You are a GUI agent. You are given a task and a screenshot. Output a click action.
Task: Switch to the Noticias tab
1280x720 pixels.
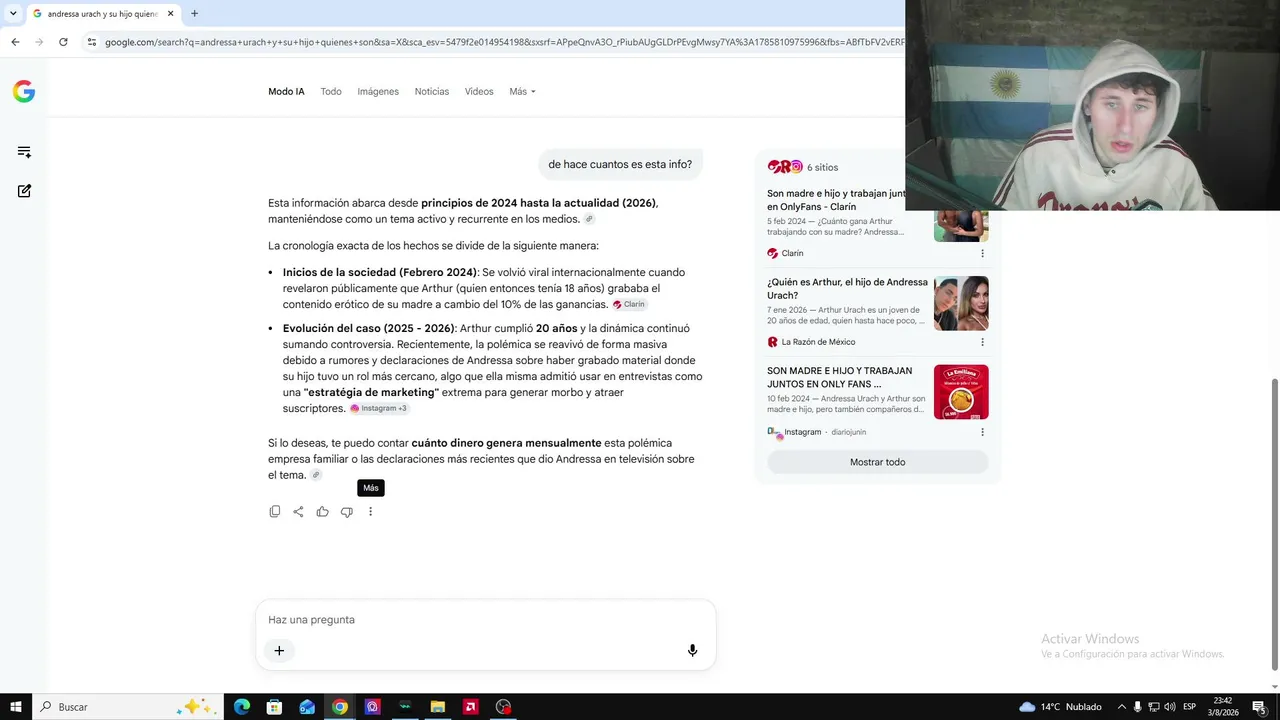pyautogui.click(x=432, y=92)
